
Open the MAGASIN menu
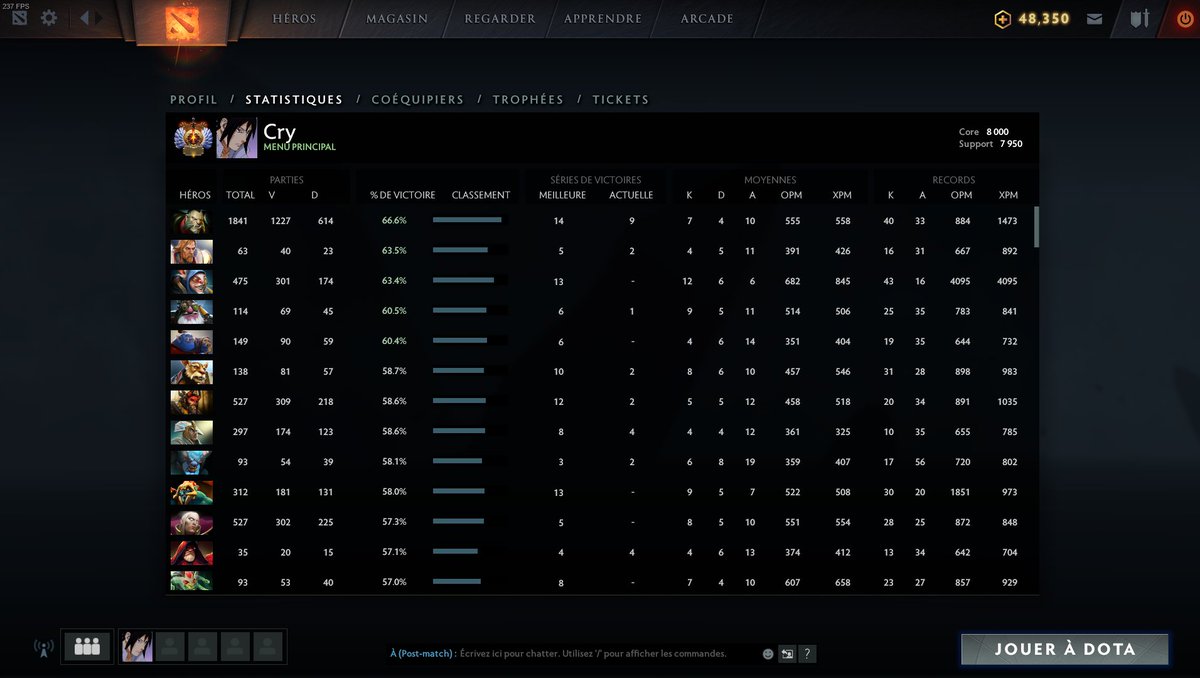tap(397, 19)
